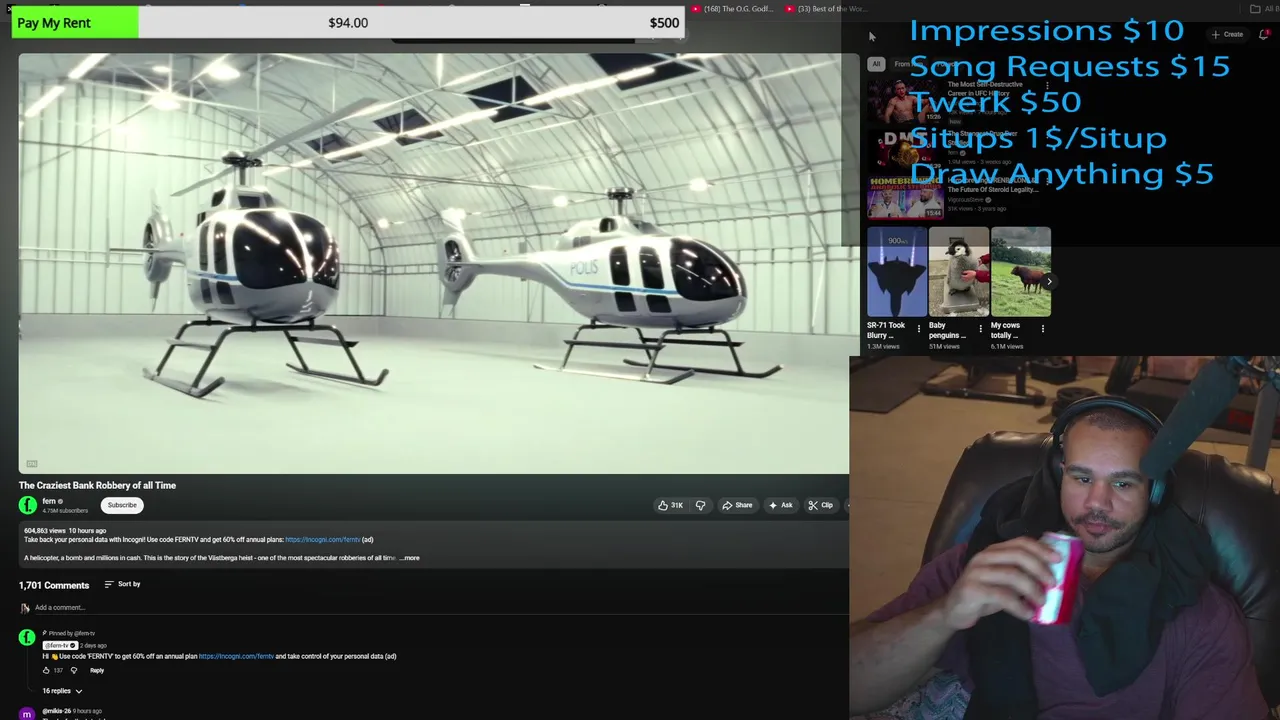Open Future Of Steroid Legality video thumbnail

click(905, 198)
